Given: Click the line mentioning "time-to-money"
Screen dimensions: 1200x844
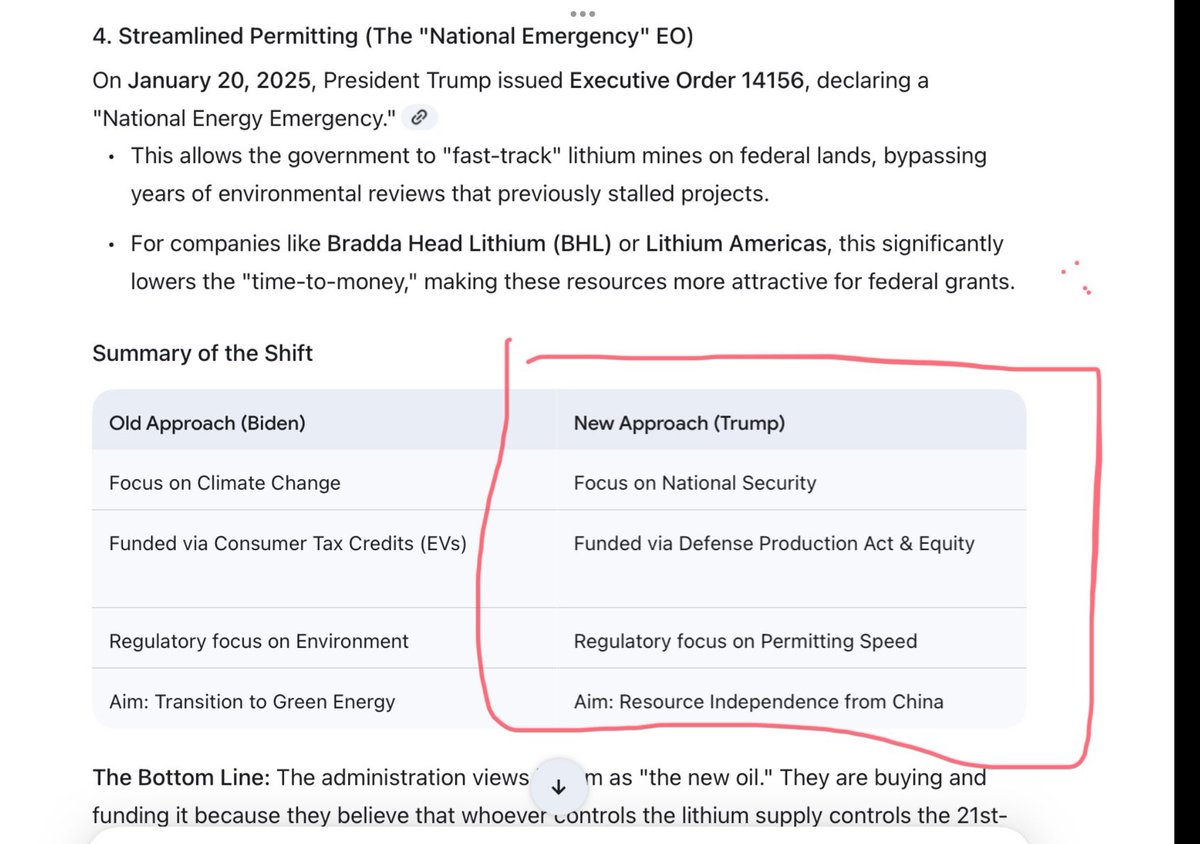Looking at the screenshot, I should (573, 282).
